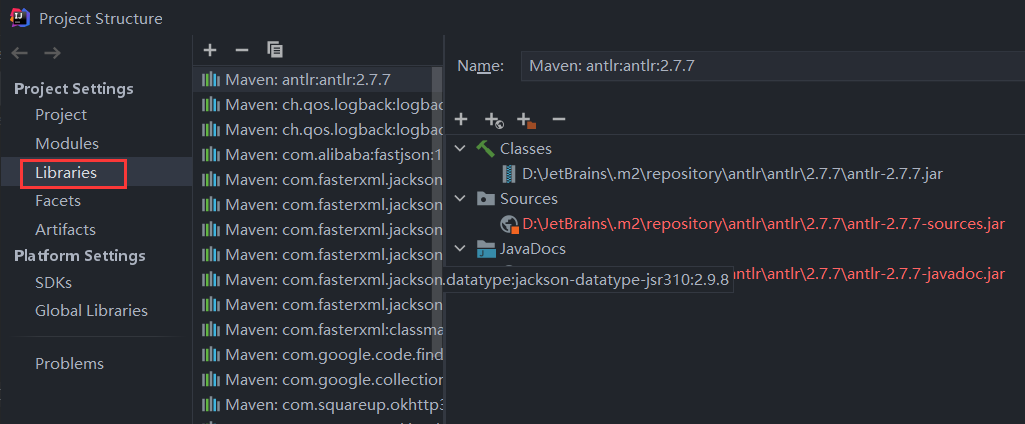Image resolution: width=1025 pixels, height=424 pixels.
Task: Remove selected root with minus icon
Action: point(558,120)
